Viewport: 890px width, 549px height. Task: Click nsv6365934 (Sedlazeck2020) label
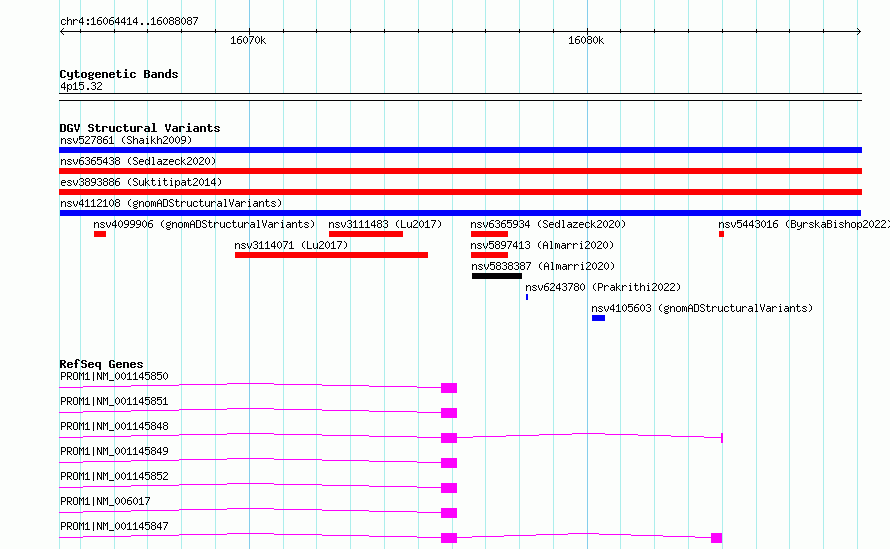(548, 224)
